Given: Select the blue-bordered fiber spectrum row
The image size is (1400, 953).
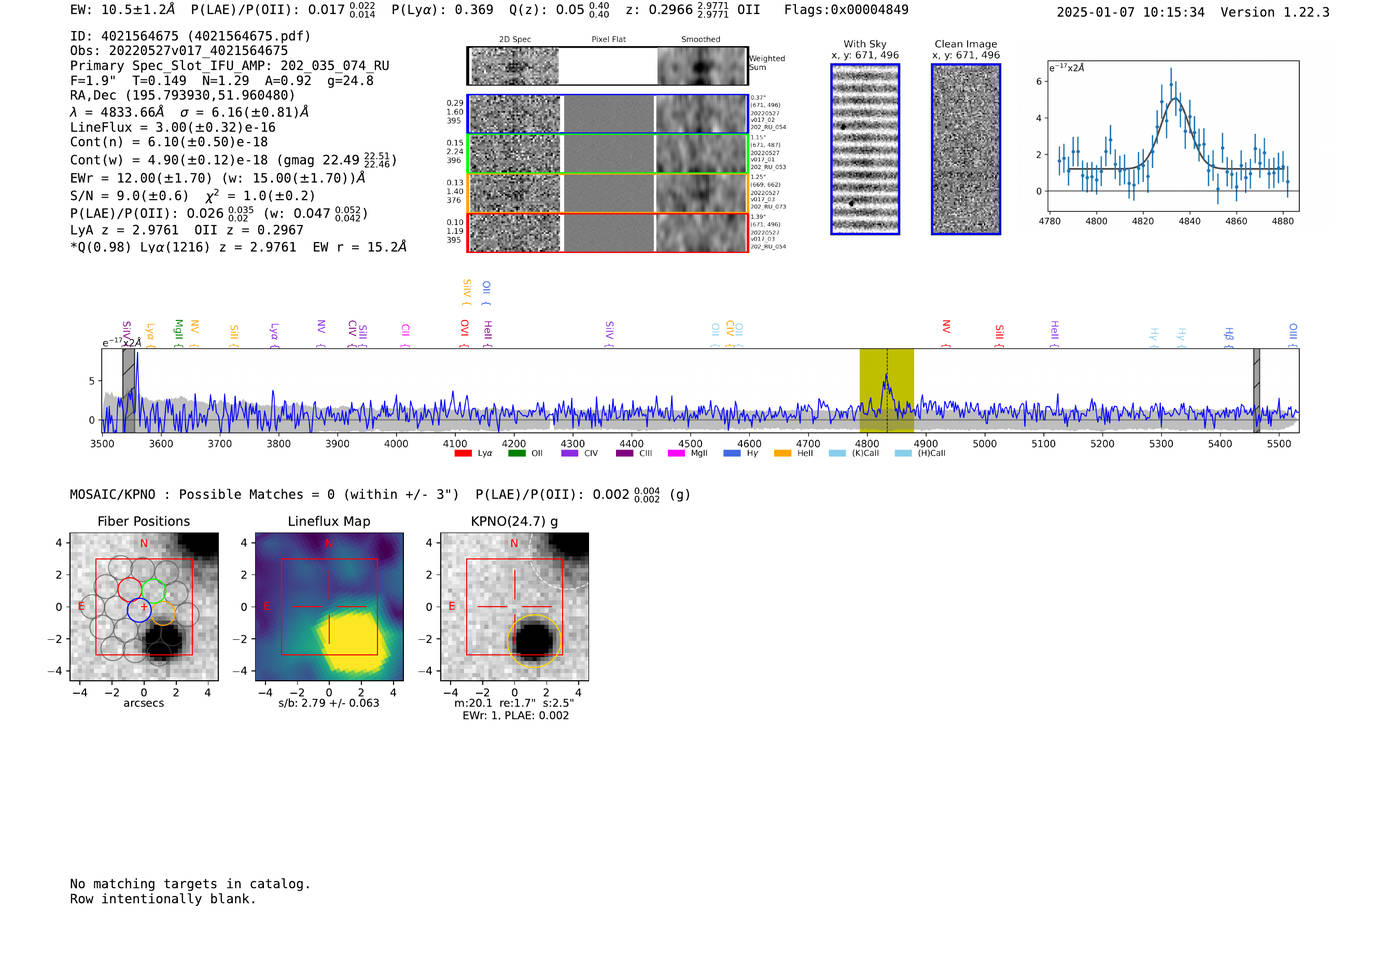Looking at the screenshot, I should pyautogui.click(x=608, y=114).
